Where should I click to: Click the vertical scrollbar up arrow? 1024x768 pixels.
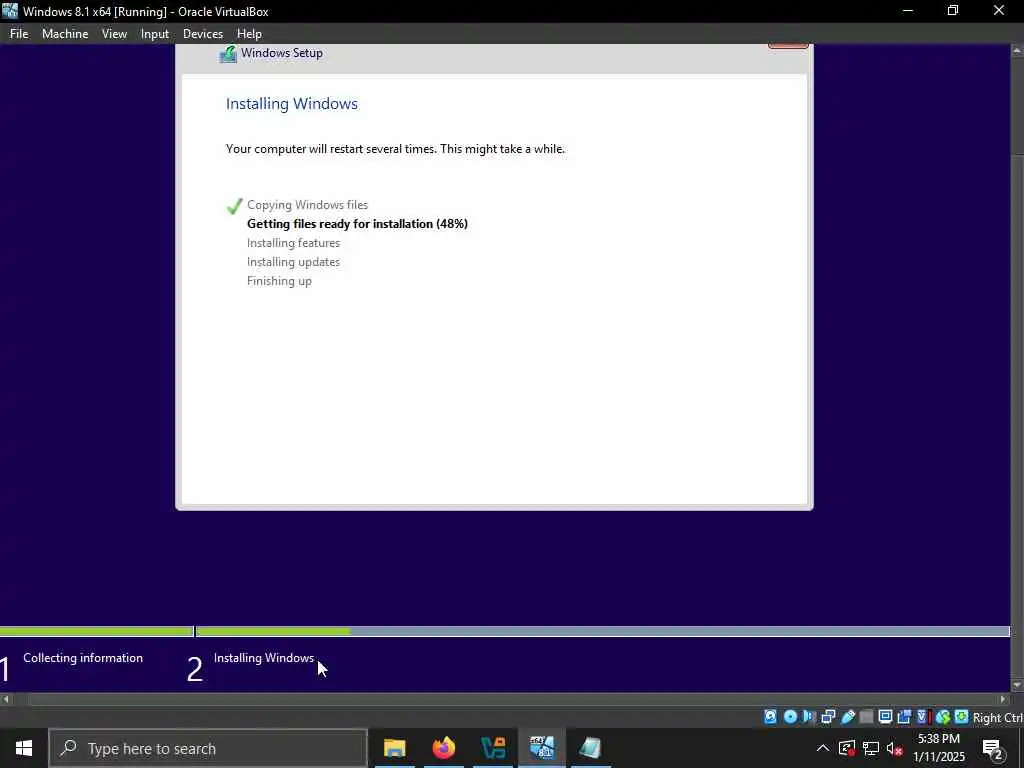[1017, 50]
